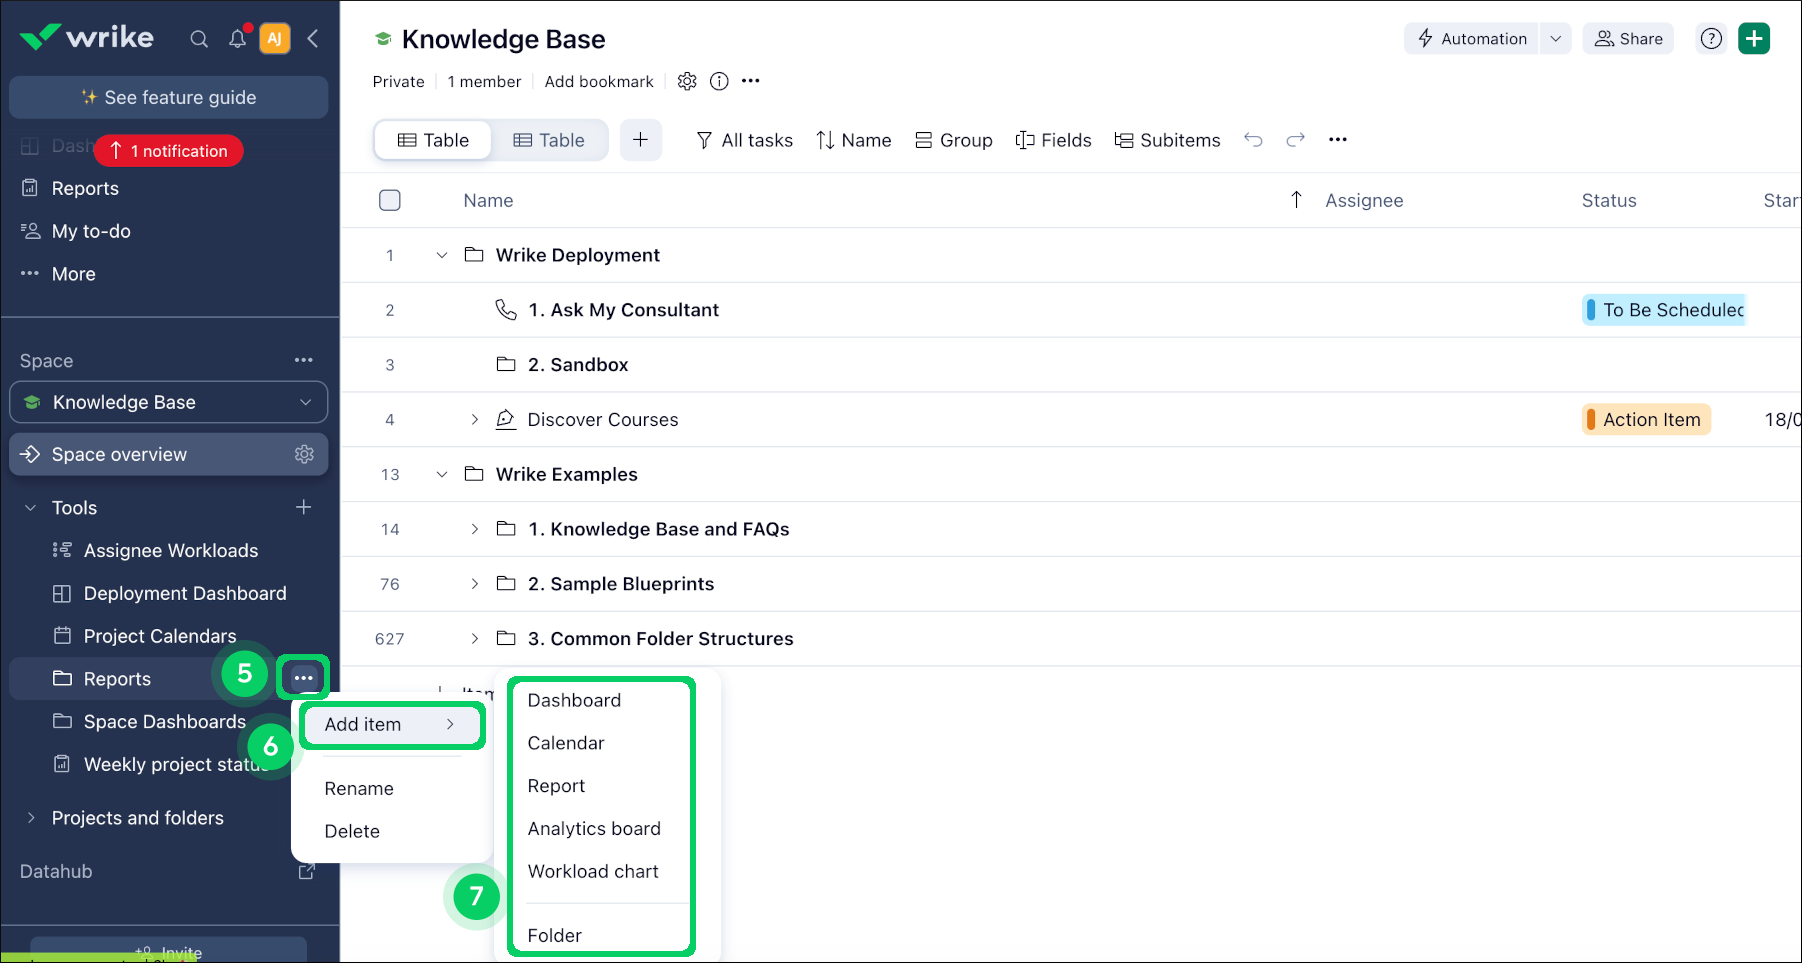The image size is (1802, 963).
Task: Collapse the Wrike Deployment folder row
Action: (x=442, y=255)
